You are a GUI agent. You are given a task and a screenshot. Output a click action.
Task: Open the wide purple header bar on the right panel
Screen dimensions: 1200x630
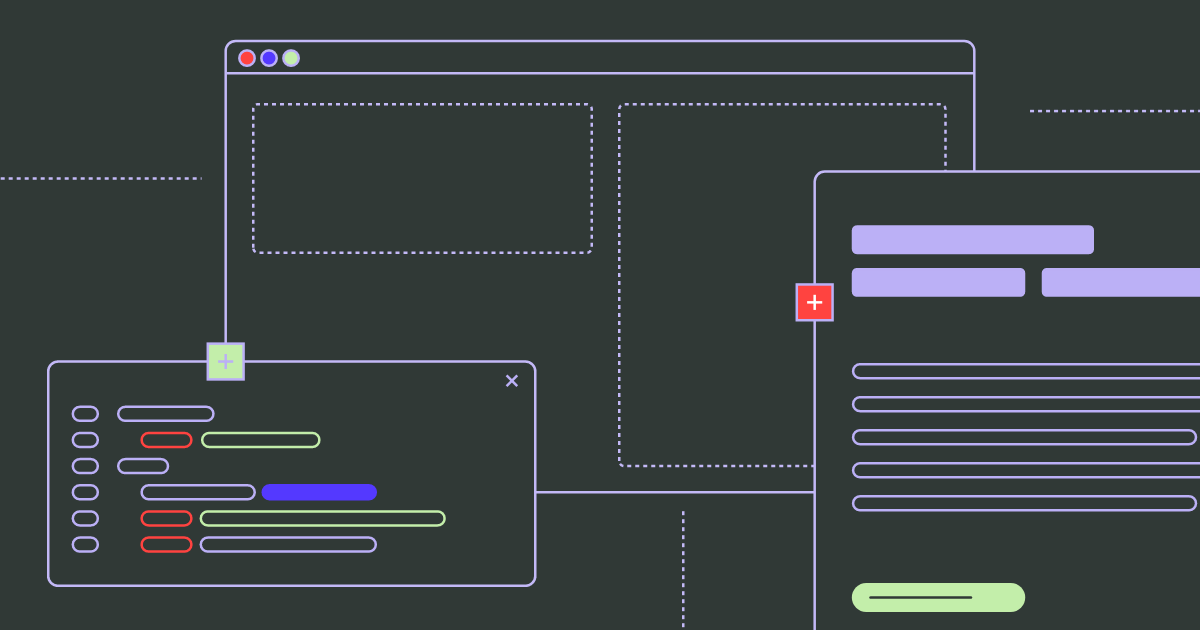pos(972,239)
